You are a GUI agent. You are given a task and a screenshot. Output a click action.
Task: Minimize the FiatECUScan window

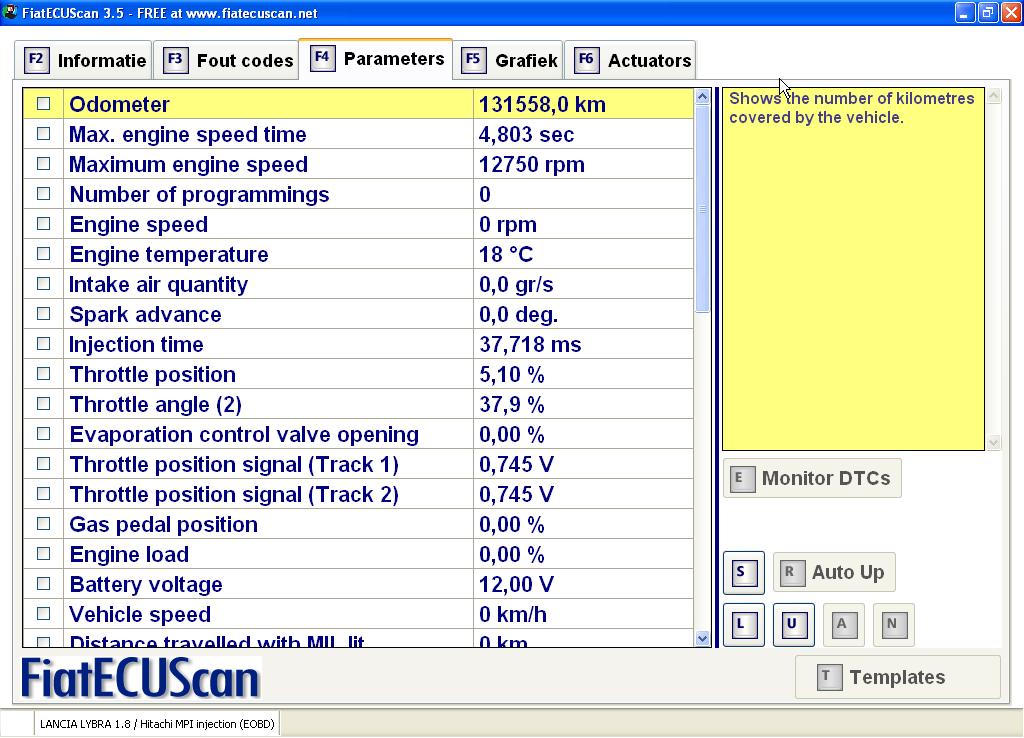click(x=965, y=12)
